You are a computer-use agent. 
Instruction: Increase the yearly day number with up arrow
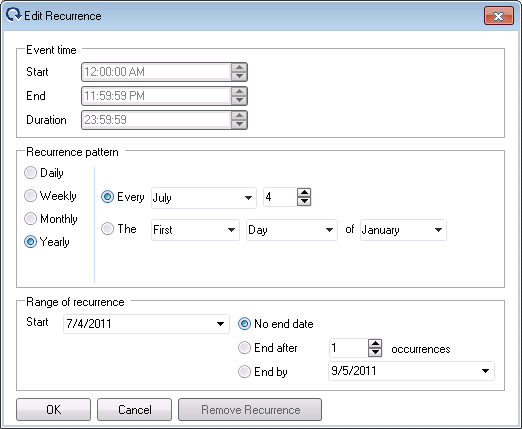(304, 193)
